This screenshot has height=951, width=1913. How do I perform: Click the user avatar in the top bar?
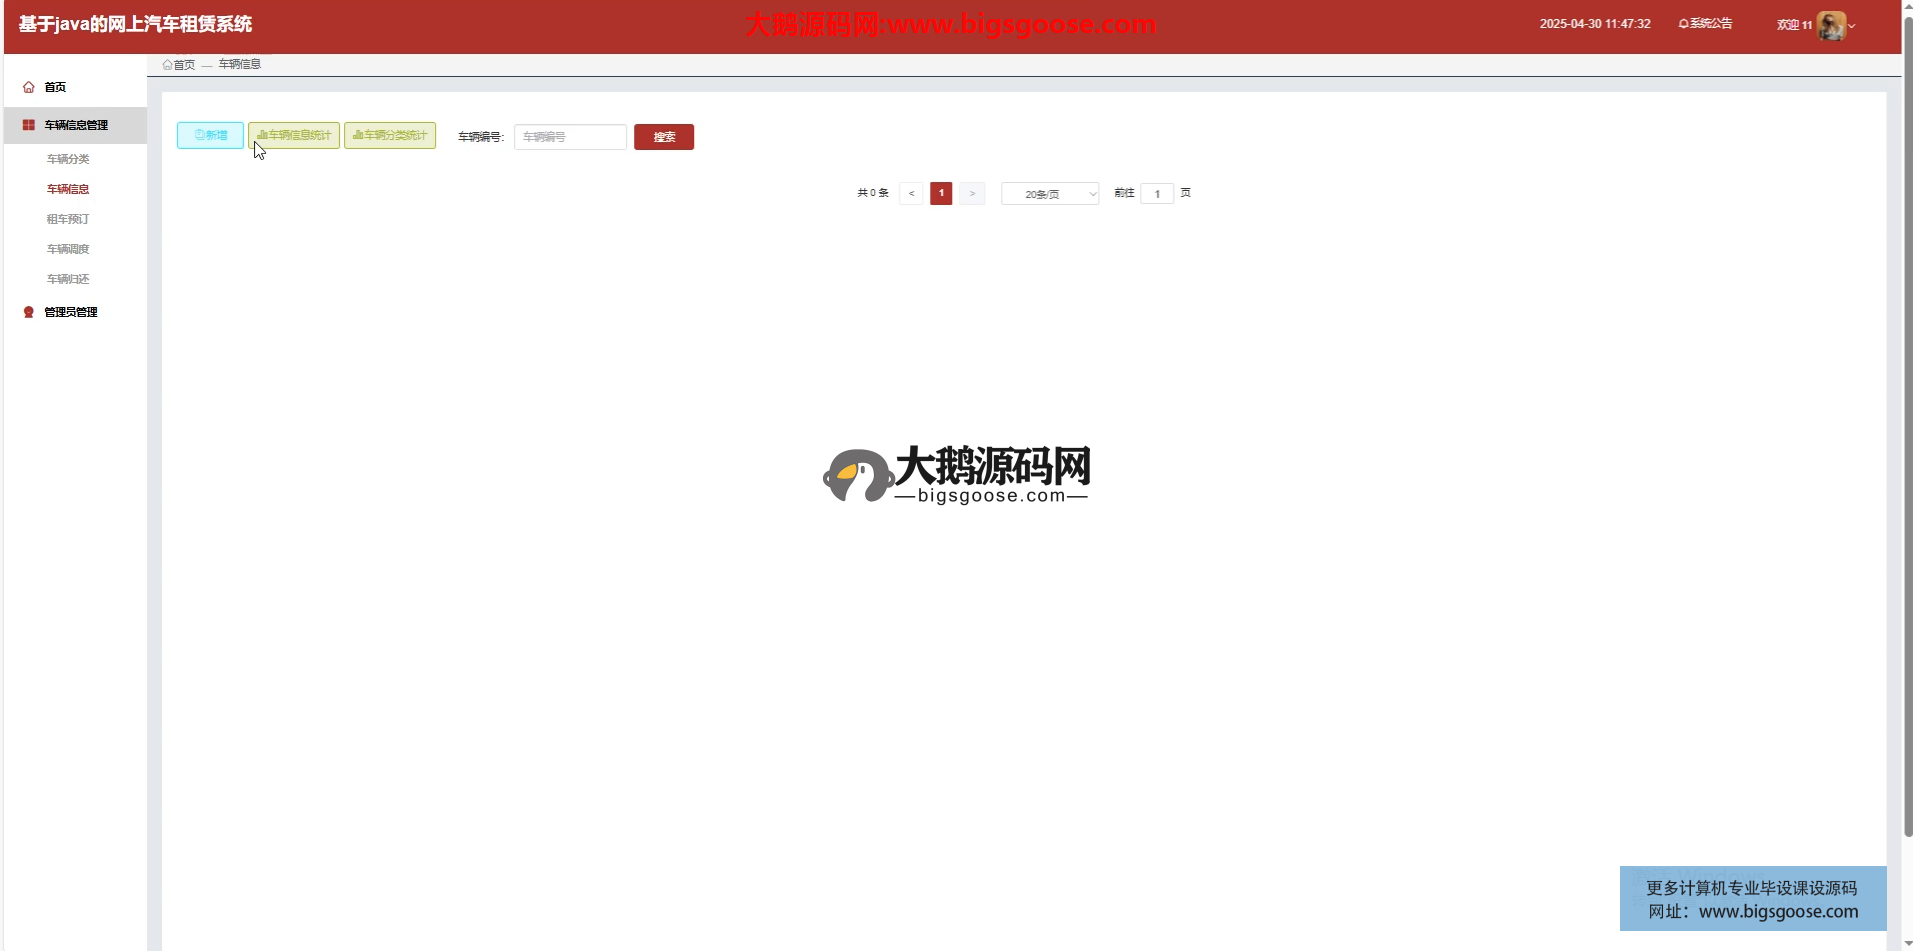click(x=1830, y=25)
